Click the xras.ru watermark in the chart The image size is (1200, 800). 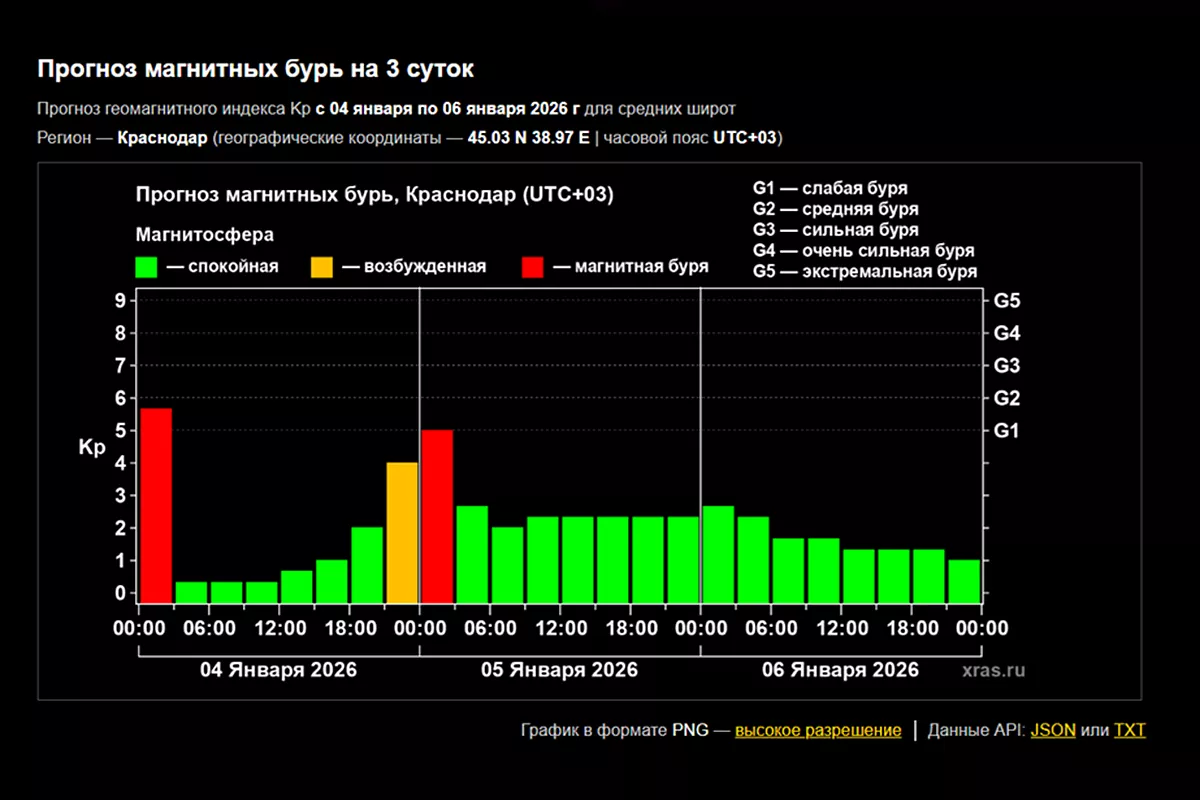[994, 670]
